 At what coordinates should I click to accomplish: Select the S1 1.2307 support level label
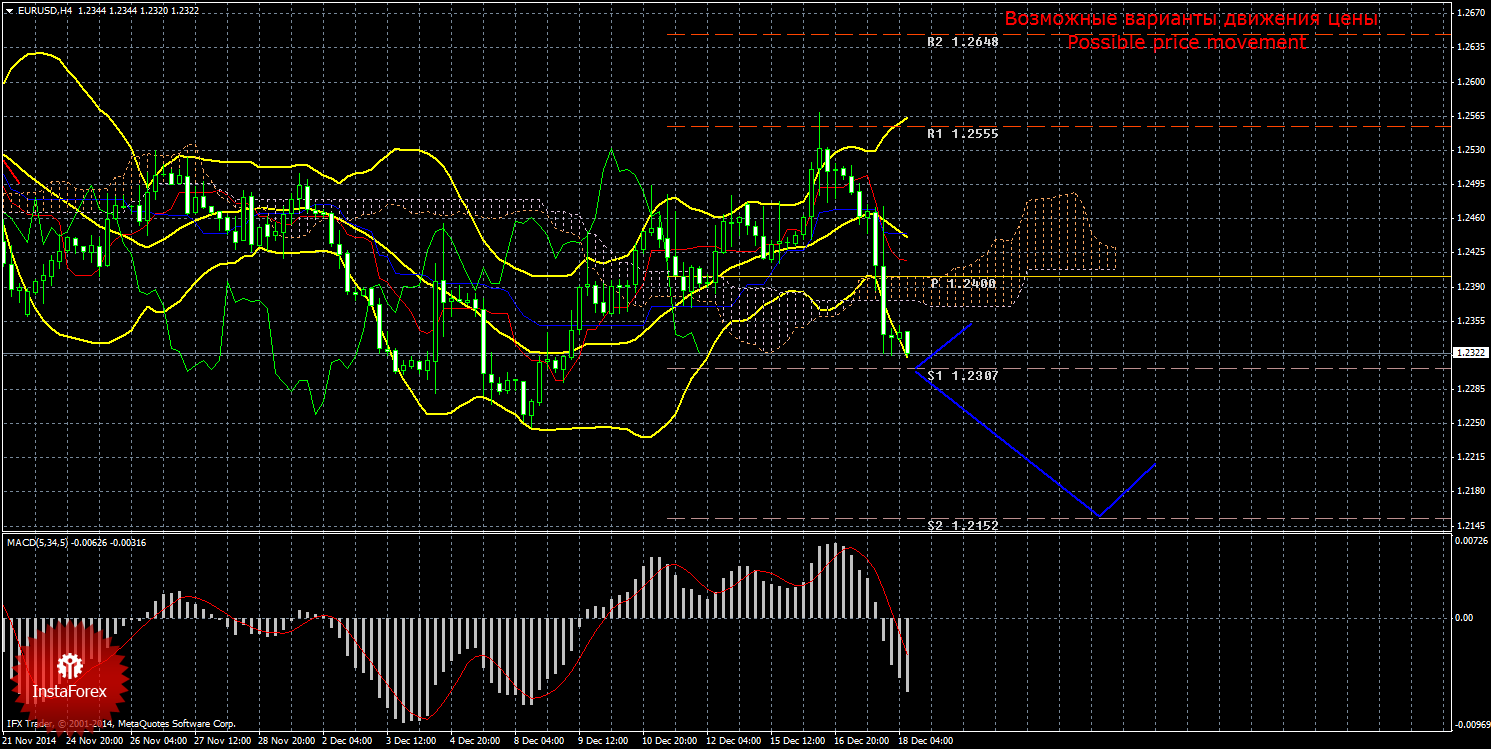[x=962, y=375]
